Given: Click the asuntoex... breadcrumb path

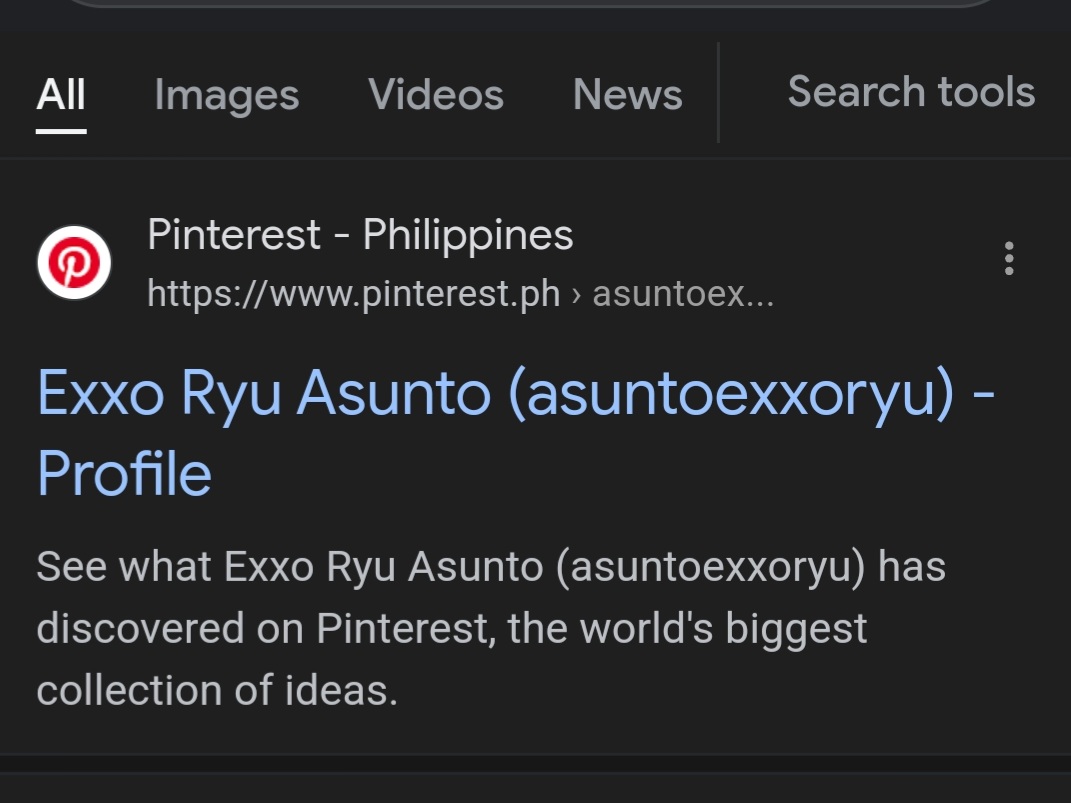Looking at the screenshot, I should click(683, 294).
